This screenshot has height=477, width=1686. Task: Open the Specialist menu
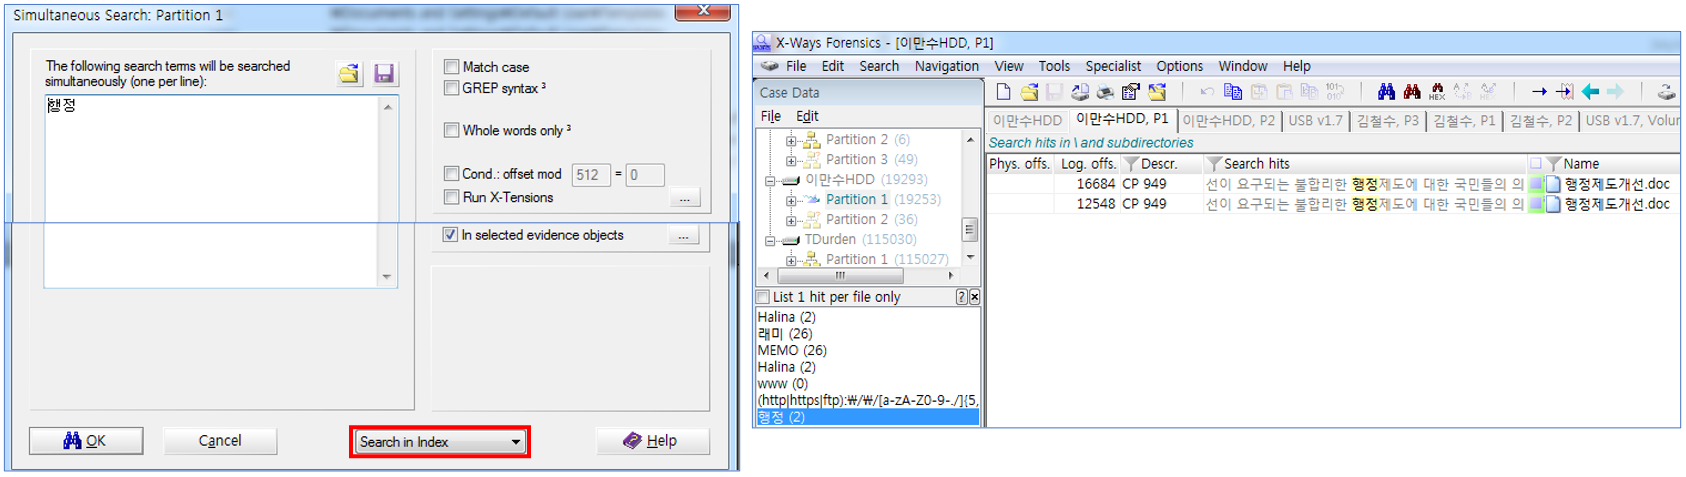1113,66
